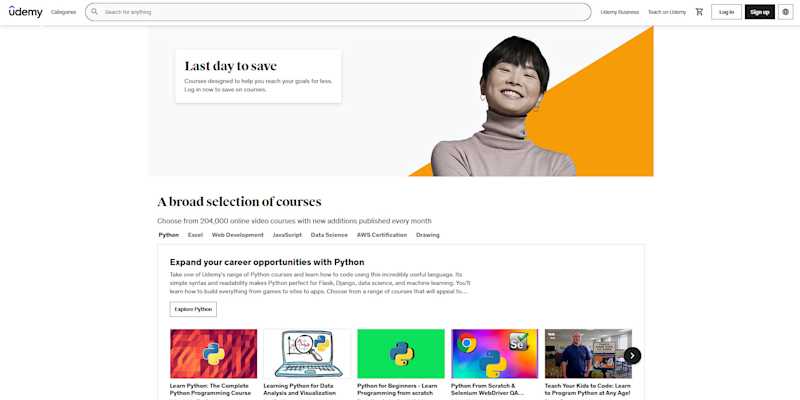Focus the Search for anything field
Screen dimensions: 800x400
pyautogui.click(x=338, y=12)
